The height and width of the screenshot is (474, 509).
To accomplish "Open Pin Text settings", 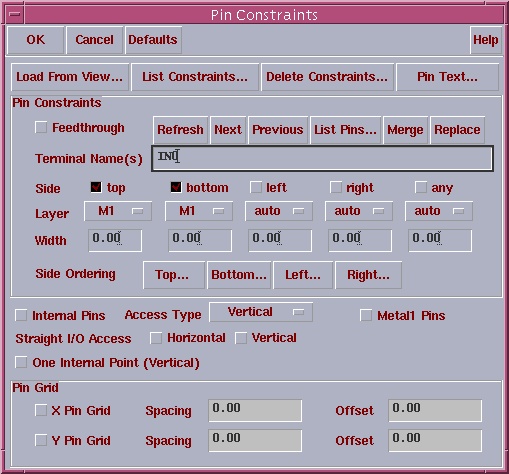I will pos(447,77).
